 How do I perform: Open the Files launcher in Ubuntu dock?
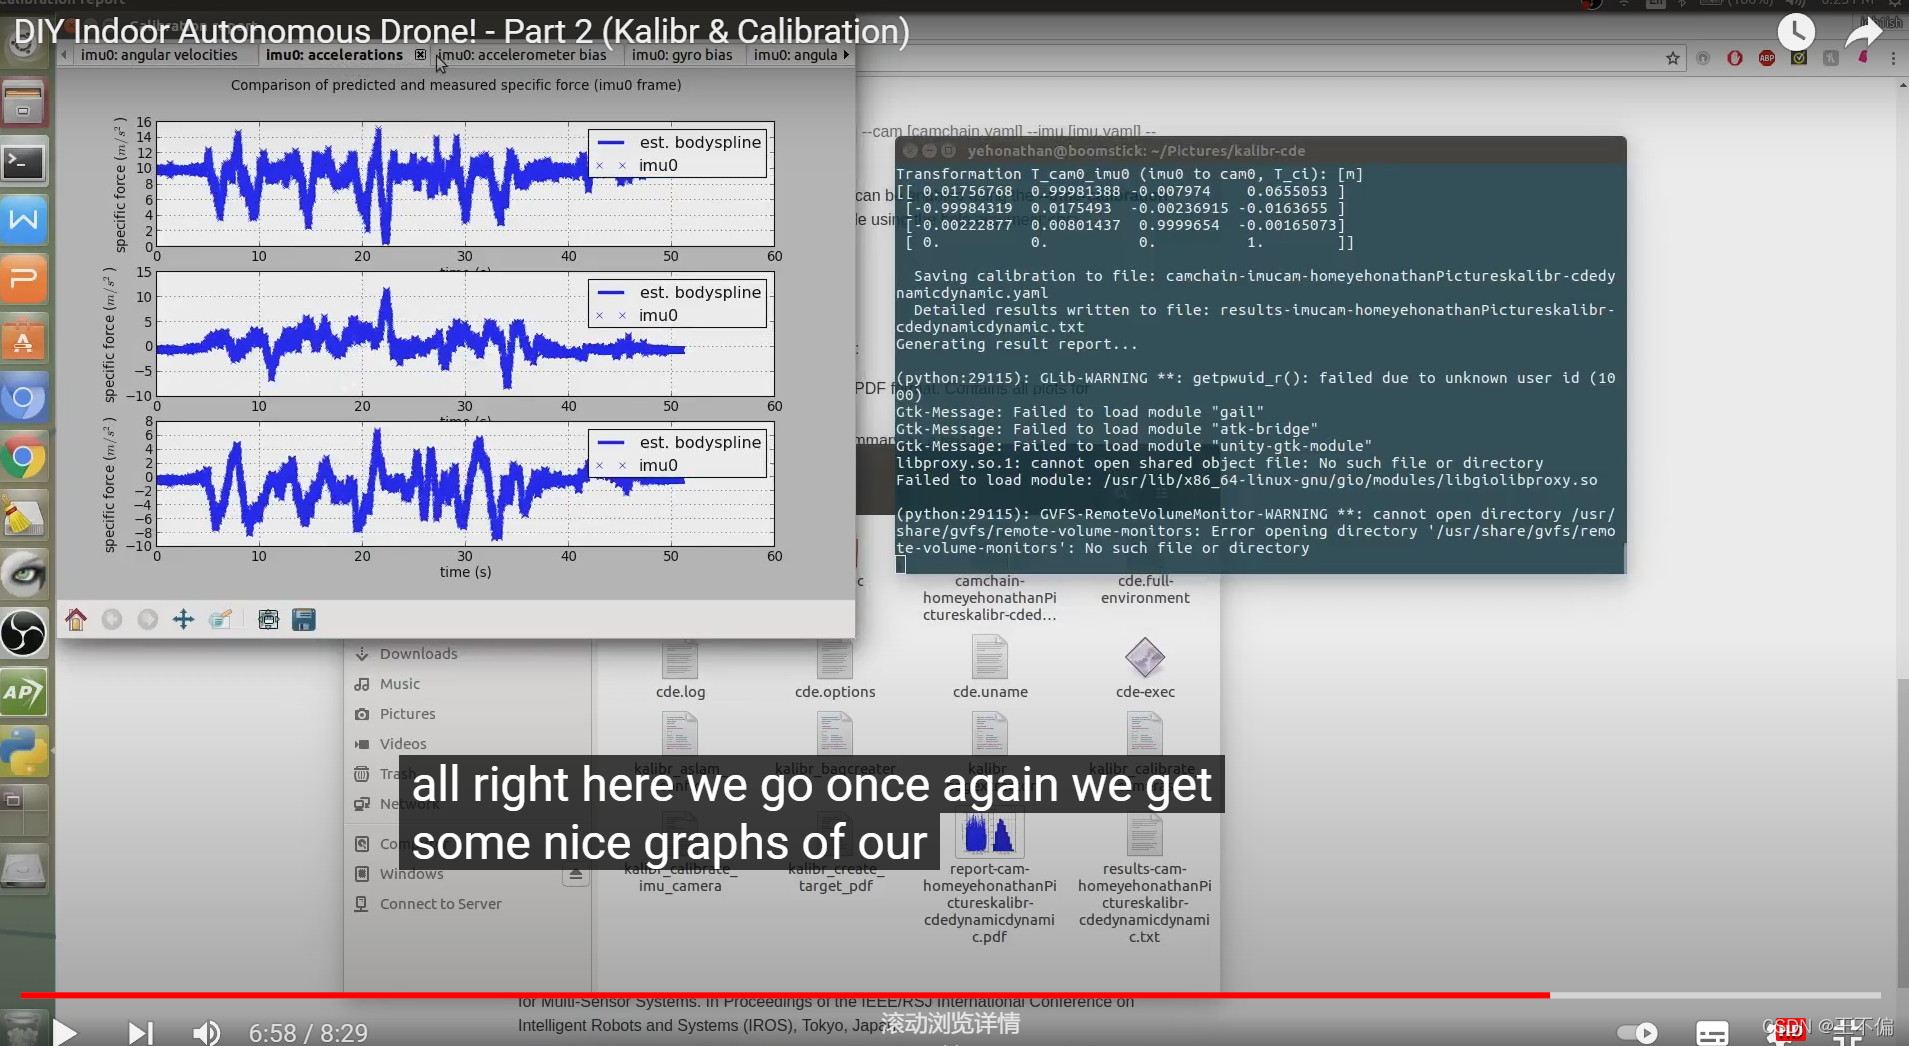(24, 102)
